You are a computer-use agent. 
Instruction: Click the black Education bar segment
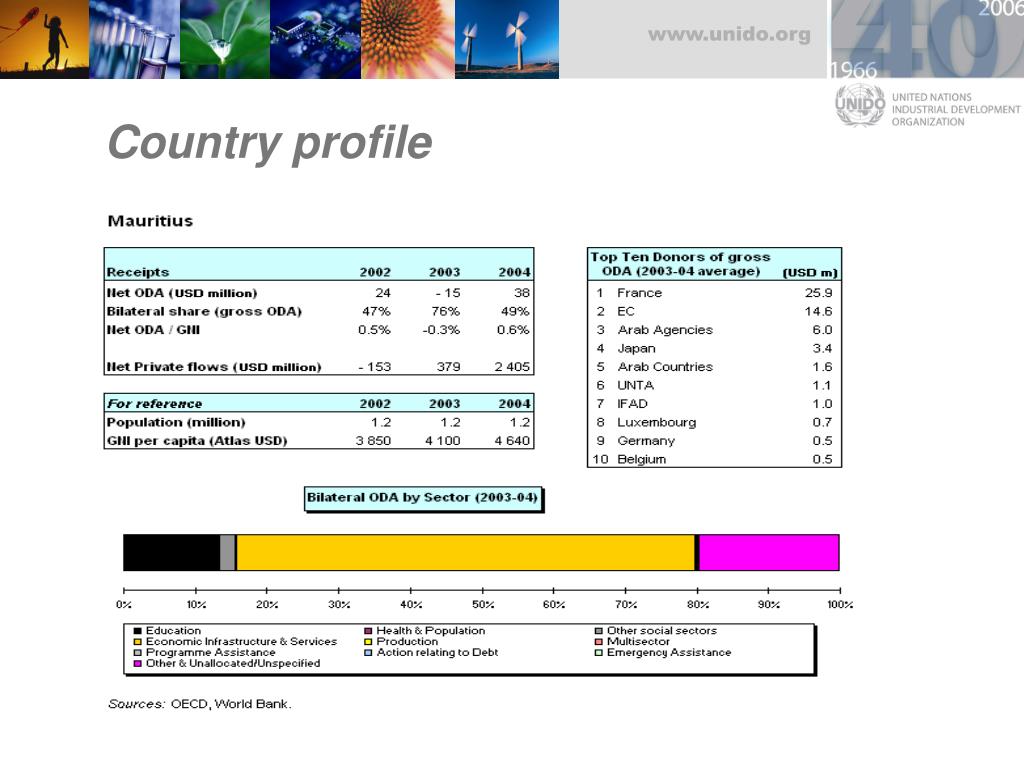point(172,552)
